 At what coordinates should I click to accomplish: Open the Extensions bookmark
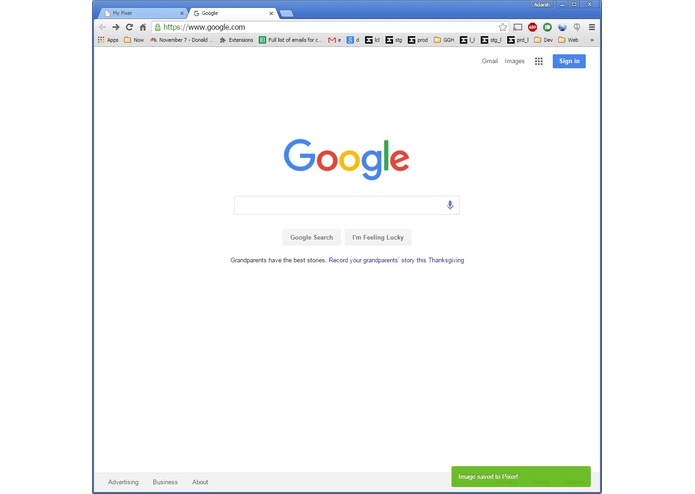click(x=236, y=40)
